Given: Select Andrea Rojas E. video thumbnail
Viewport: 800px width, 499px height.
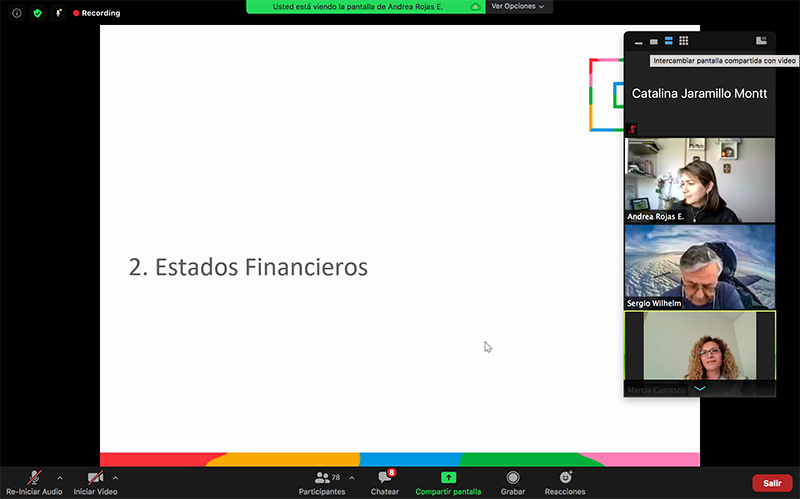Looking at the screenshot, I should coord(699,180).
